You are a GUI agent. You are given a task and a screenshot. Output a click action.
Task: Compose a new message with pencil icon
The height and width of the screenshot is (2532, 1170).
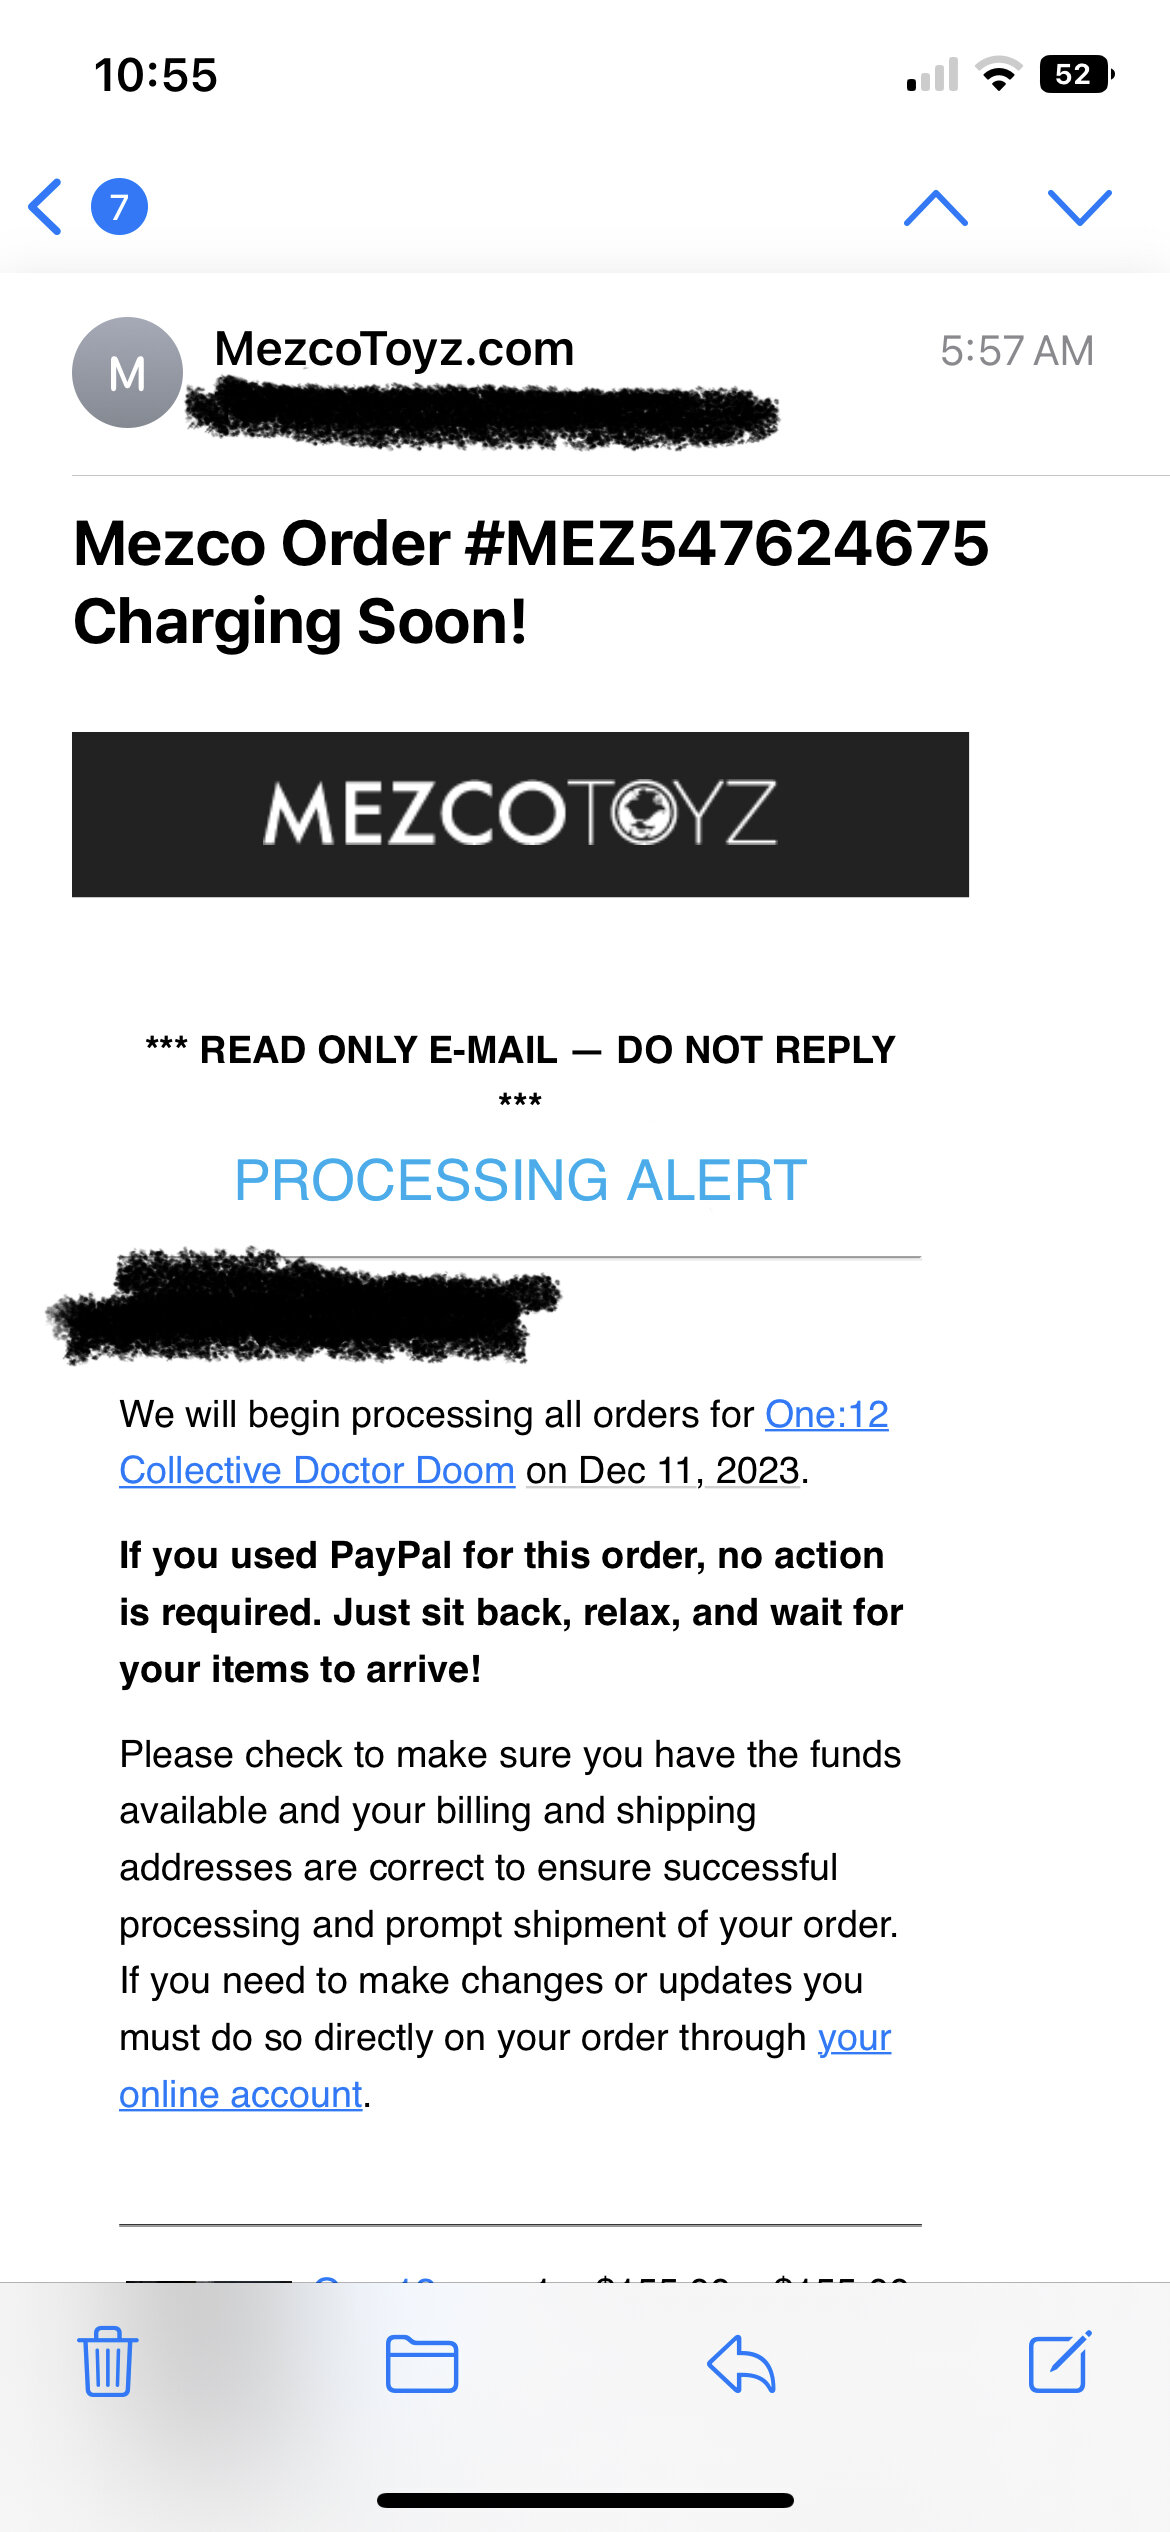tap(1060, 2362)
